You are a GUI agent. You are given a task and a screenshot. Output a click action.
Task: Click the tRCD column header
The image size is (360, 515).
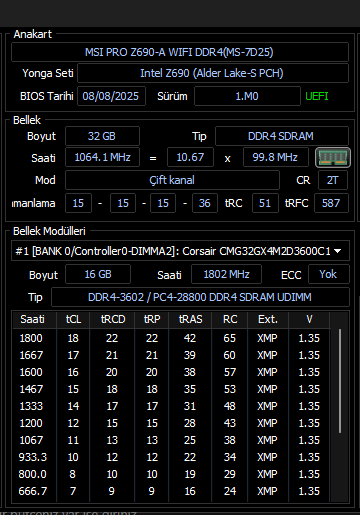[x=112, y=319]
